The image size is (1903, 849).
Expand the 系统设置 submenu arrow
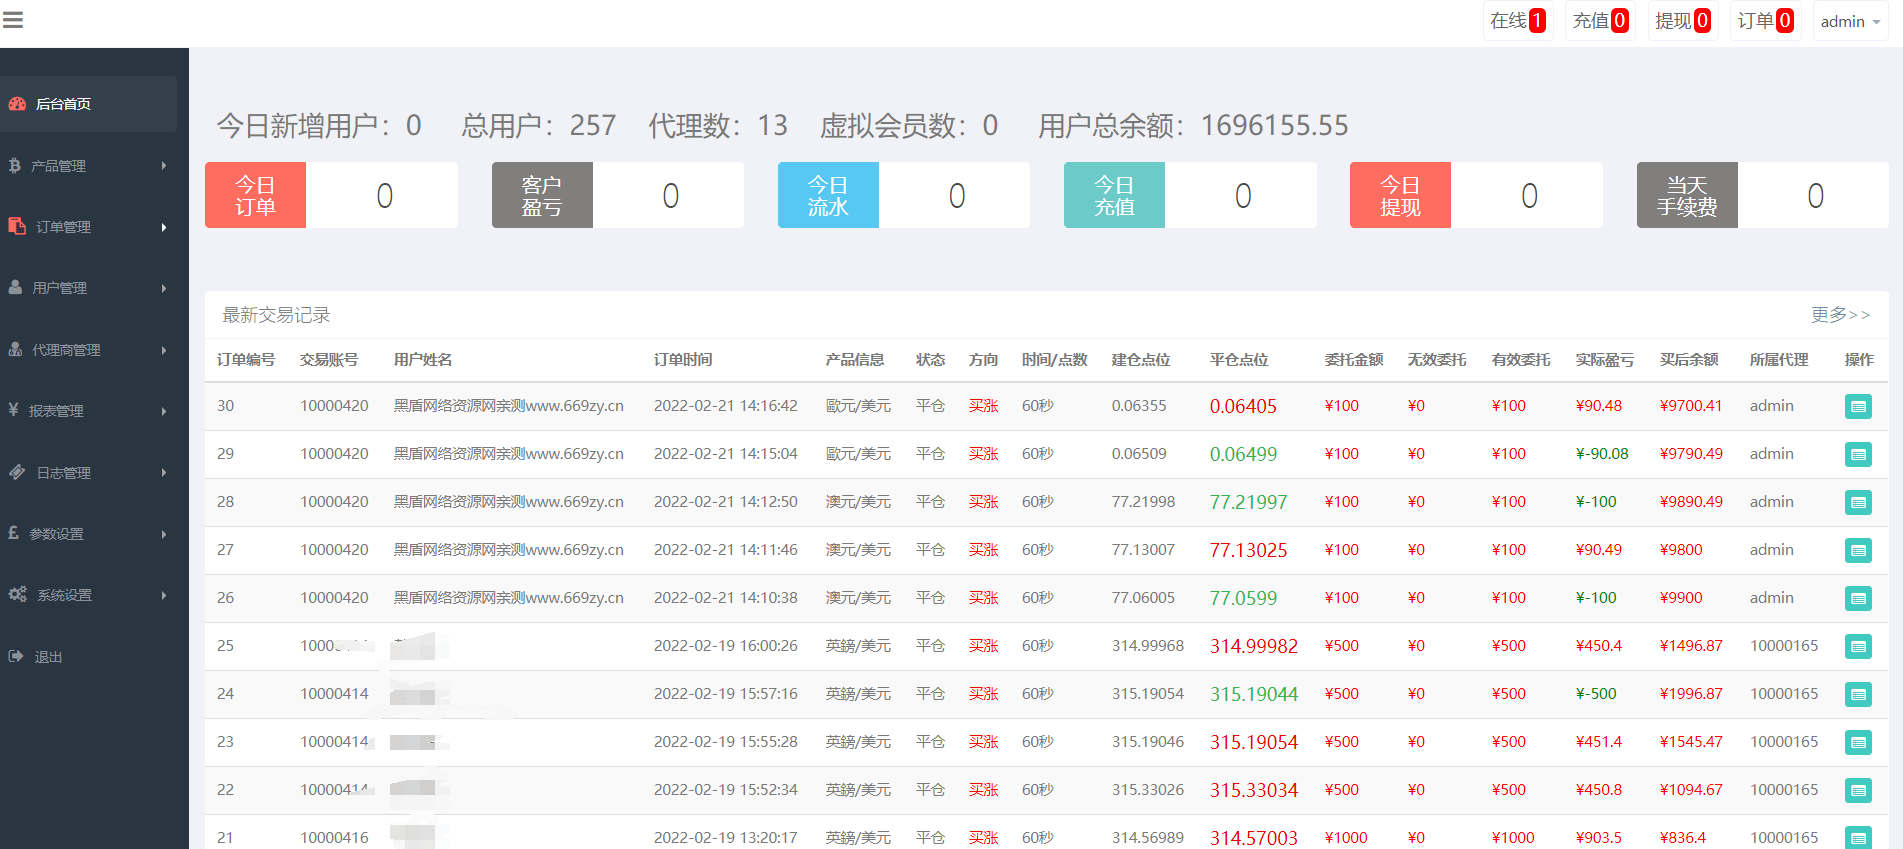pos(164,595)
